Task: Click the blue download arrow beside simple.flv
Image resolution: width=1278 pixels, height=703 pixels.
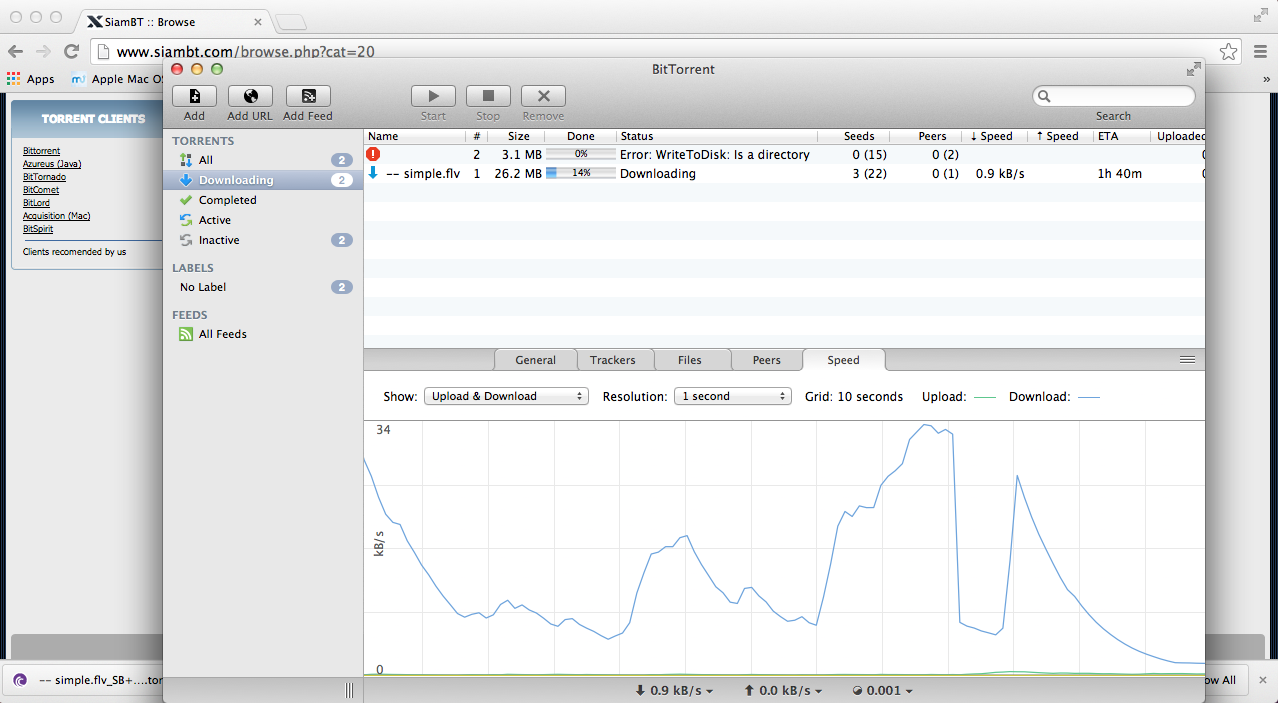Action: 373,173
